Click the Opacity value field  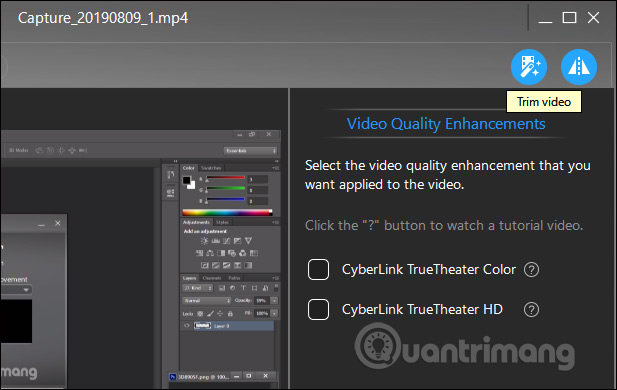pyautogui.click(x=261, y=301)
